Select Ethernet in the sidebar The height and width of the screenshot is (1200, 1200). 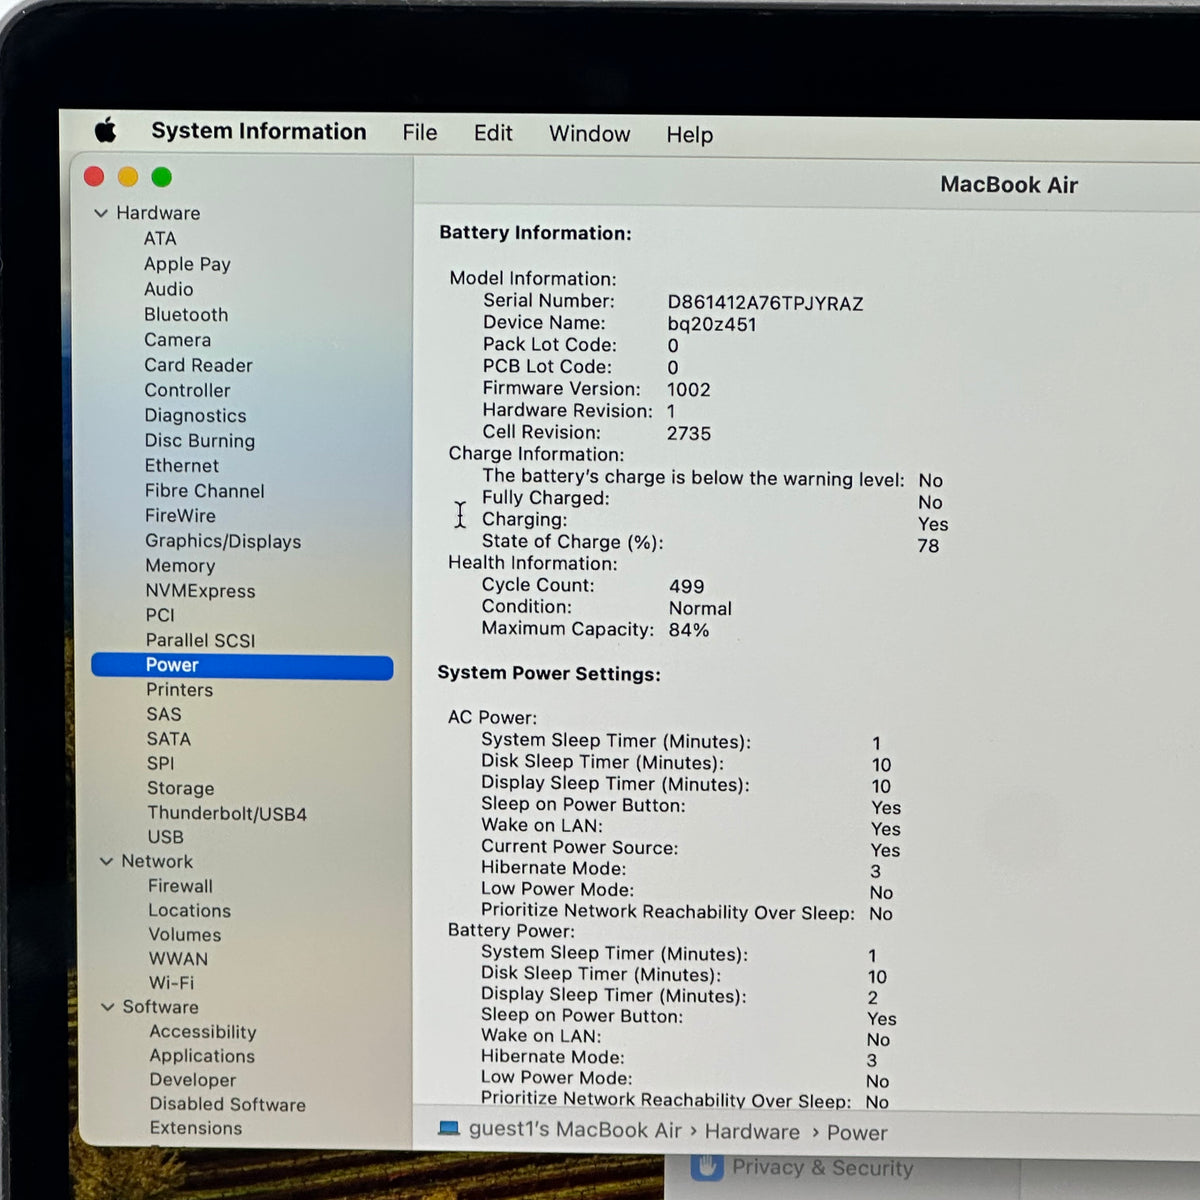pos(181,465)
